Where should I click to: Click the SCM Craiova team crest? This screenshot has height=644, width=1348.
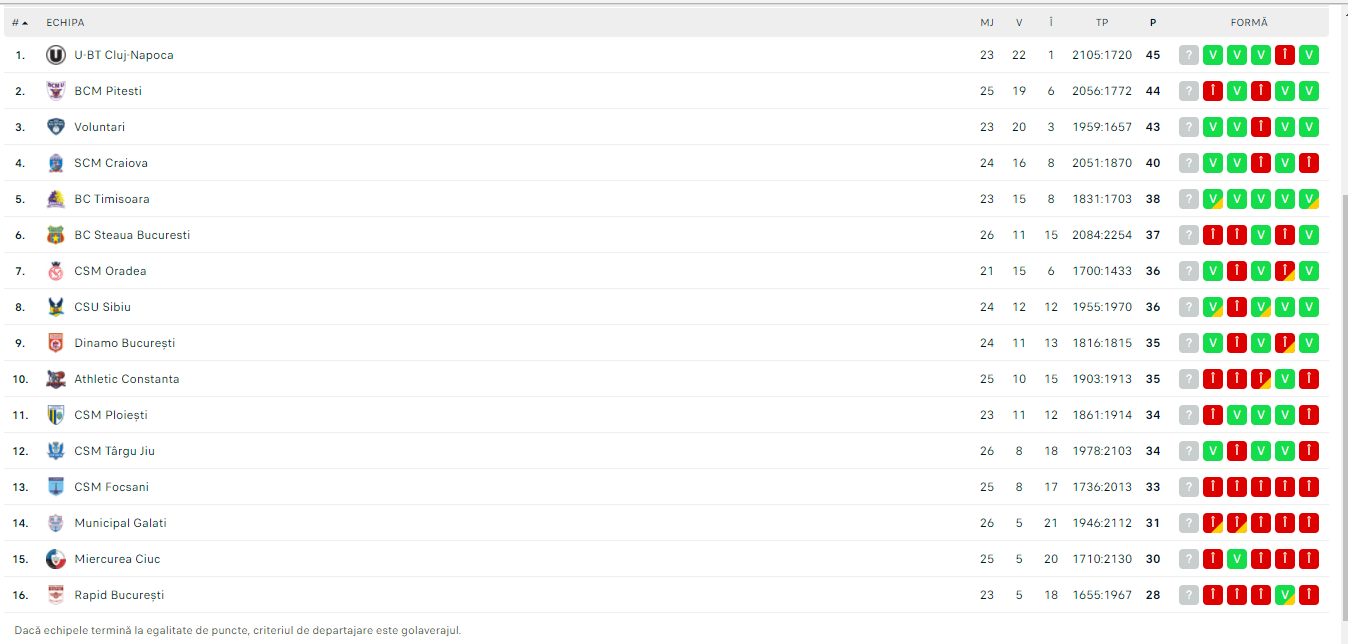click(x=56, y=163)
